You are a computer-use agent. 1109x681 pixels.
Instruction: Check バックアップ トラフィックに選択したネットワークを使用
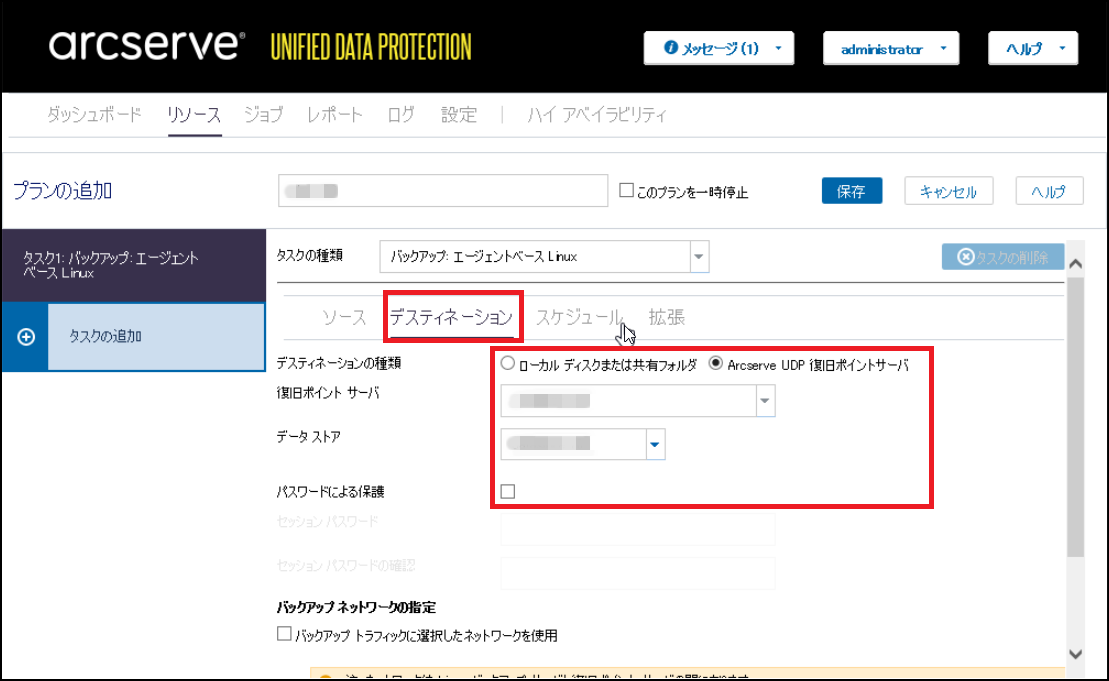point(284,634)
